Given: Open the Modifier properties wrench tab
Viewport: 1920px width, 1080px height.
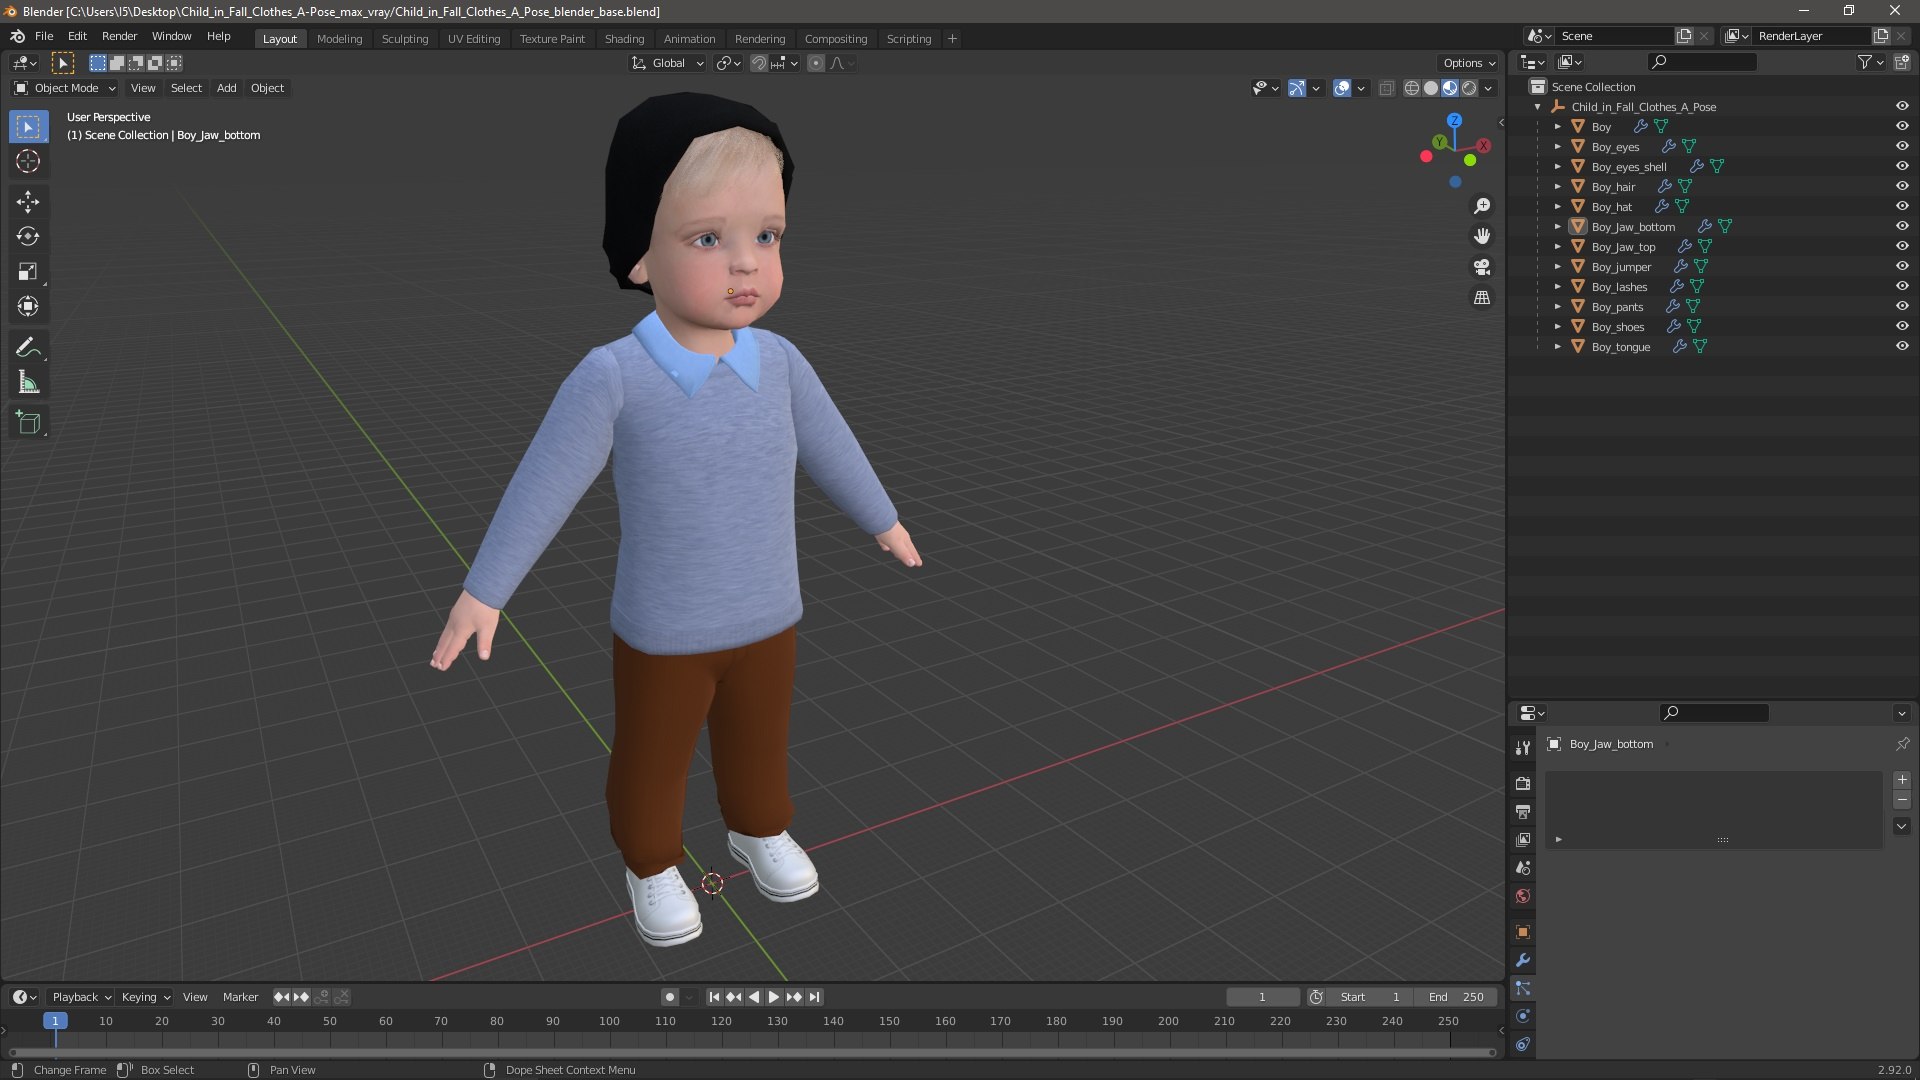Looking at the screenshot, I should point(1522,960).
